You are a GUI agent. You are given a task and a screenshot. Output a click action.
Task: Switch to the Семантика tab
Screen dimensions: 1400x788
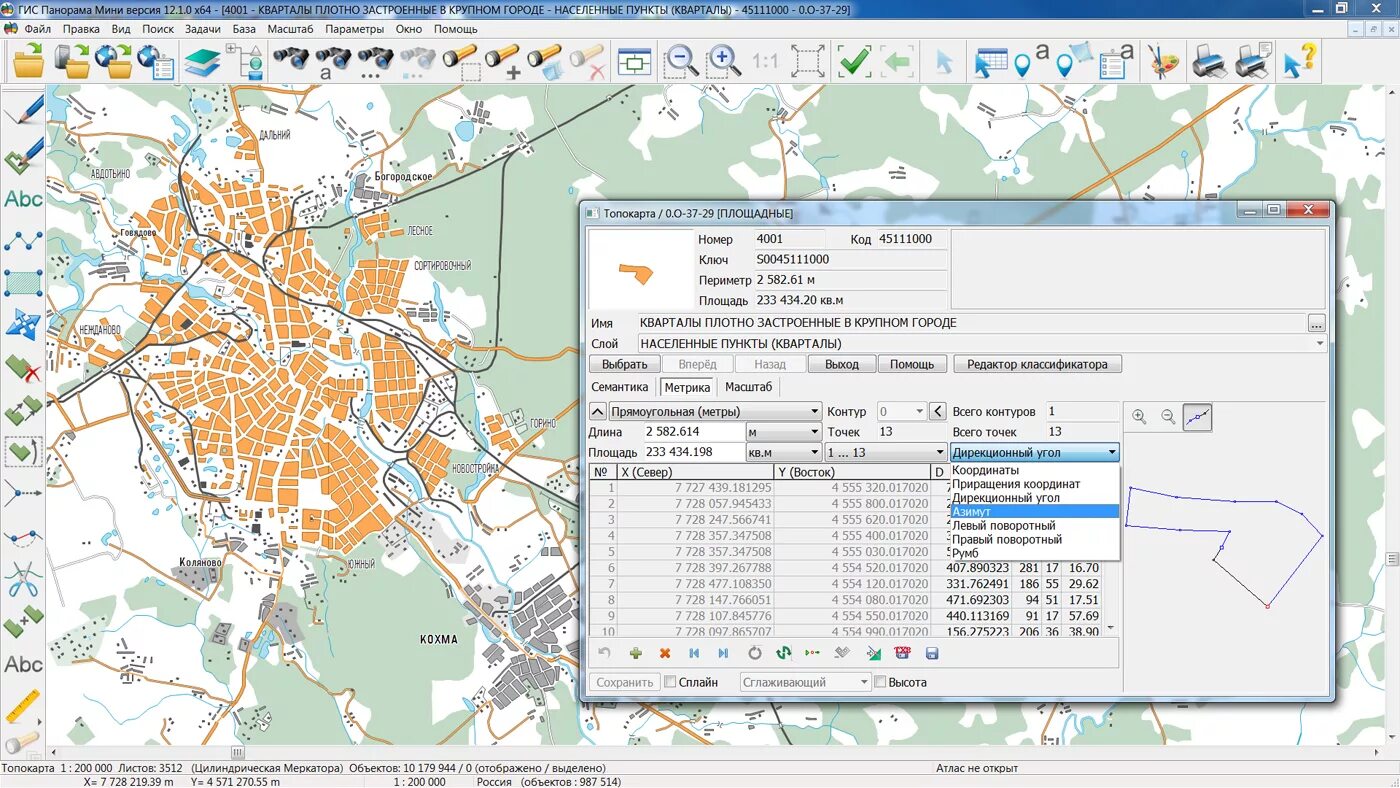coord(620,387)
